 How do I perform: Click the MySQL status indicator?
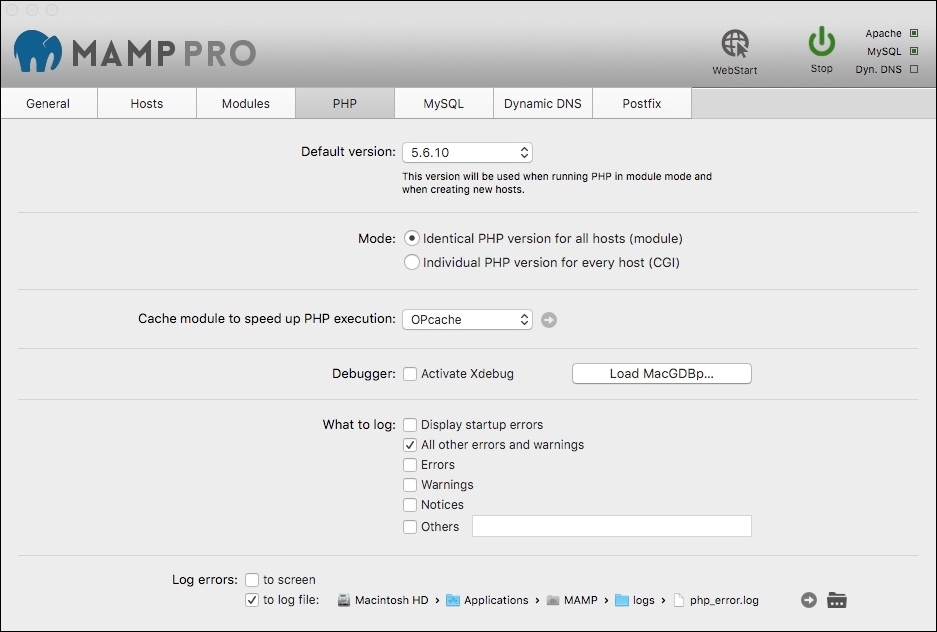pos(914,51)
